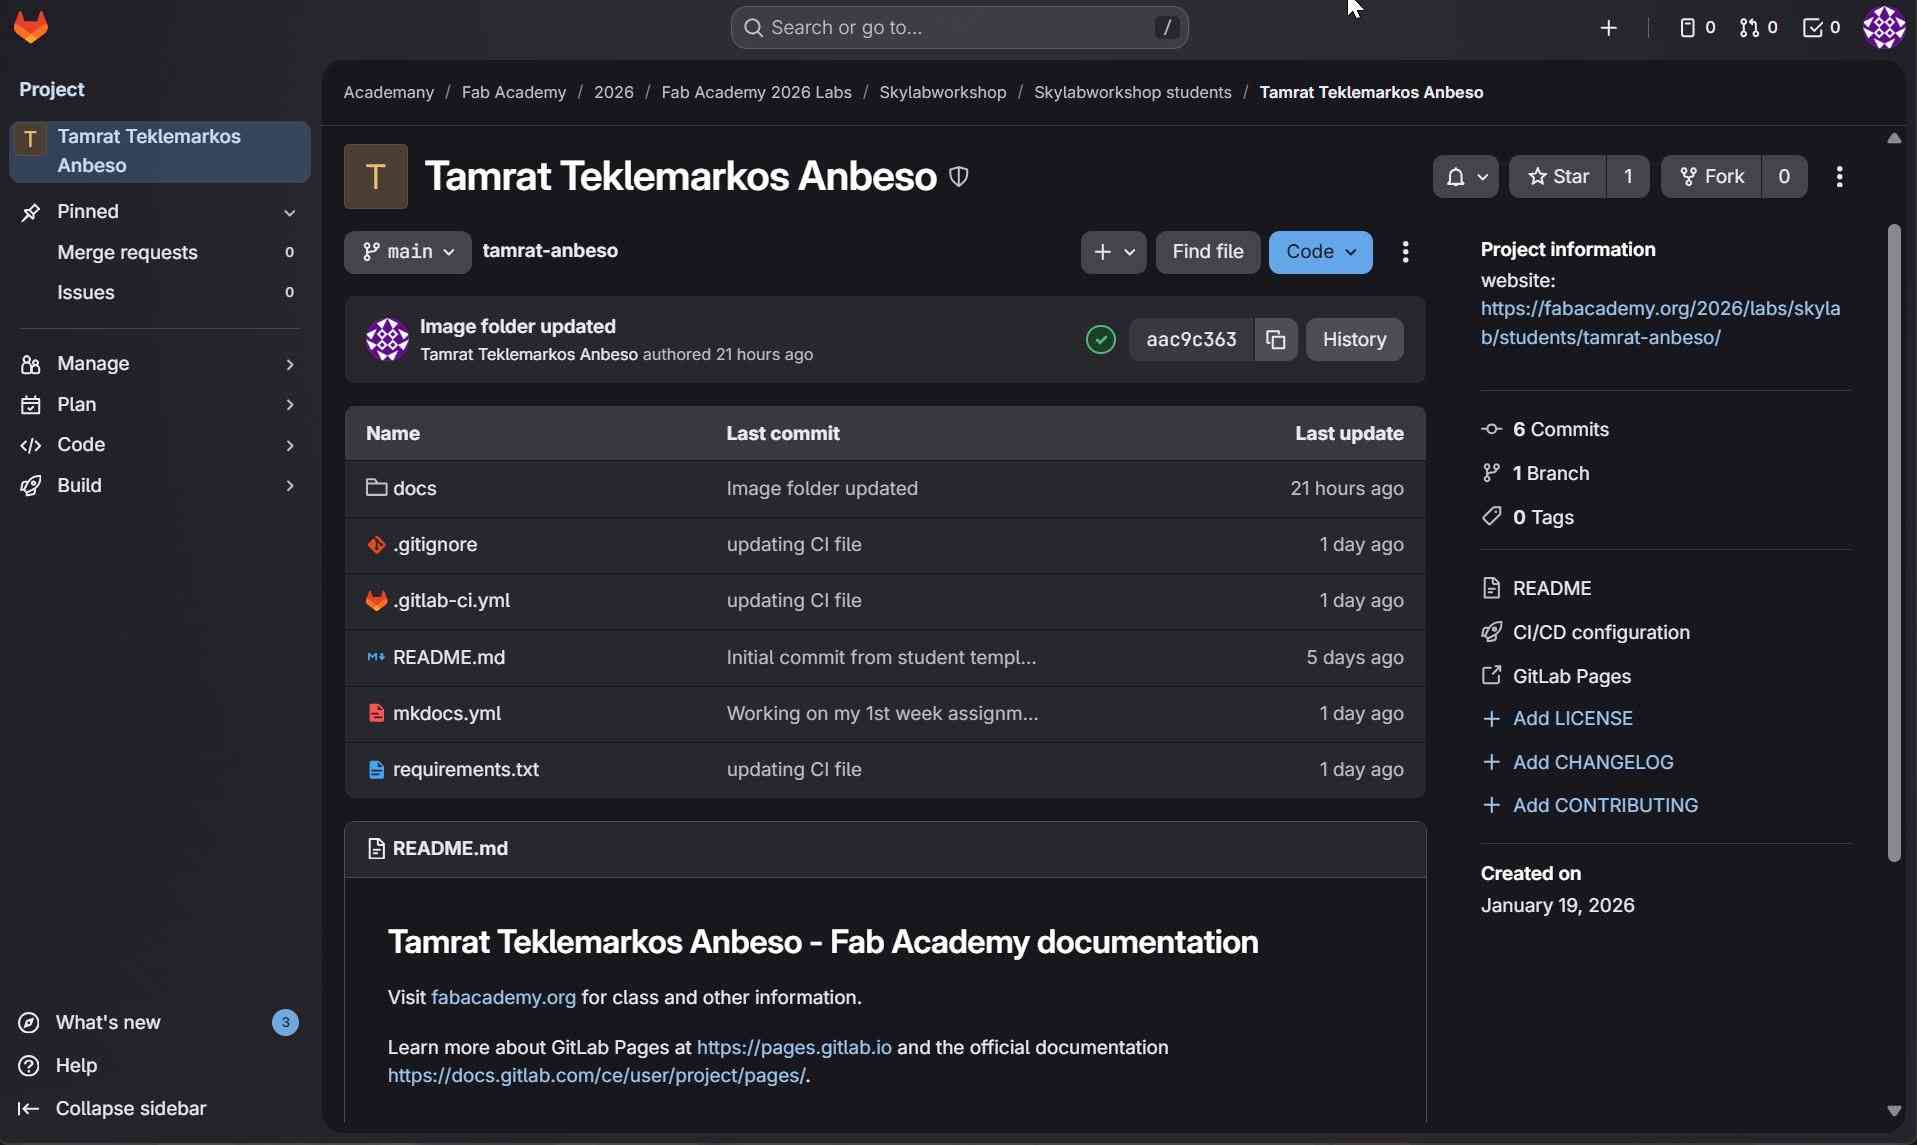Viewport: 1917px width, 1145px height.
Task: Click the create new plus icon
Action: point(1608,28)
